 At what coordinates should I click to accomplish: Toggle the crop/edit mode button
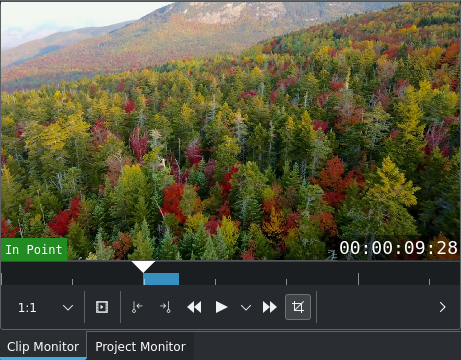coord(298,307)
